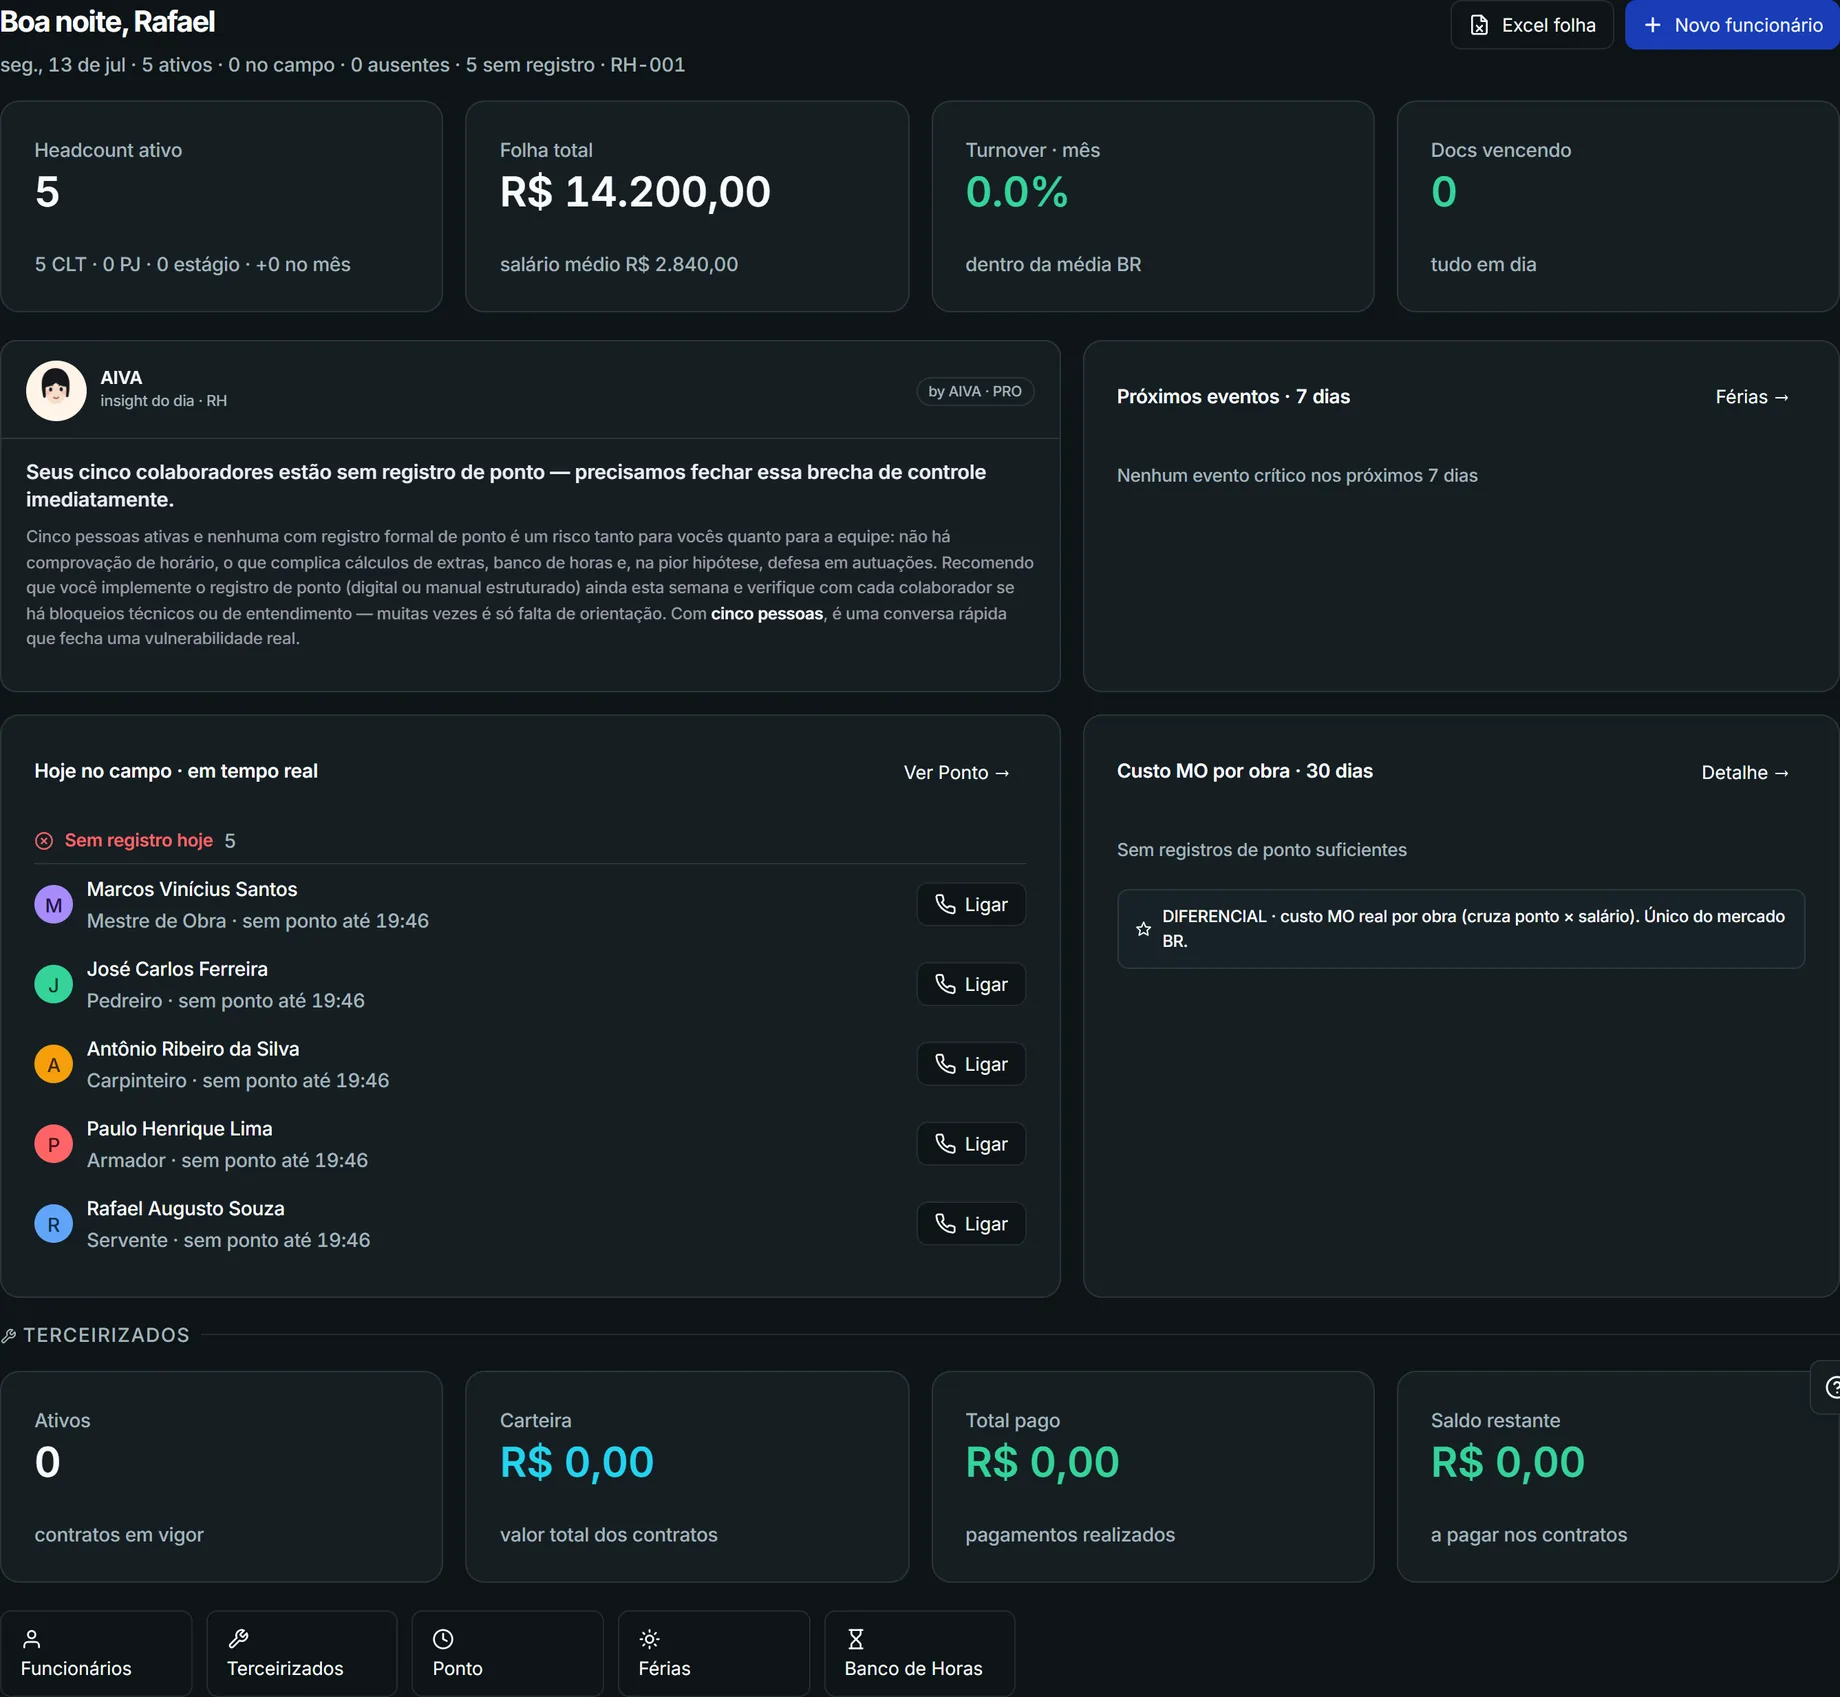This screenshot has width=1840, height=1697.
Task: Click the AIVA avatar picture
Action: tap(56, 390)
